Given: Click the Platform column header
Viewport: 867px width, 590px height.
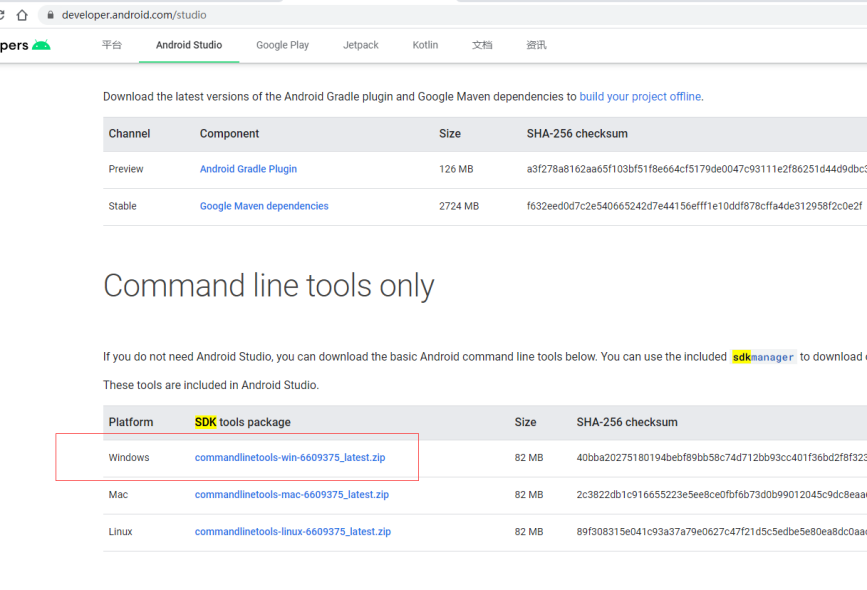Looking at the screenshot, I should click(131, 422).
